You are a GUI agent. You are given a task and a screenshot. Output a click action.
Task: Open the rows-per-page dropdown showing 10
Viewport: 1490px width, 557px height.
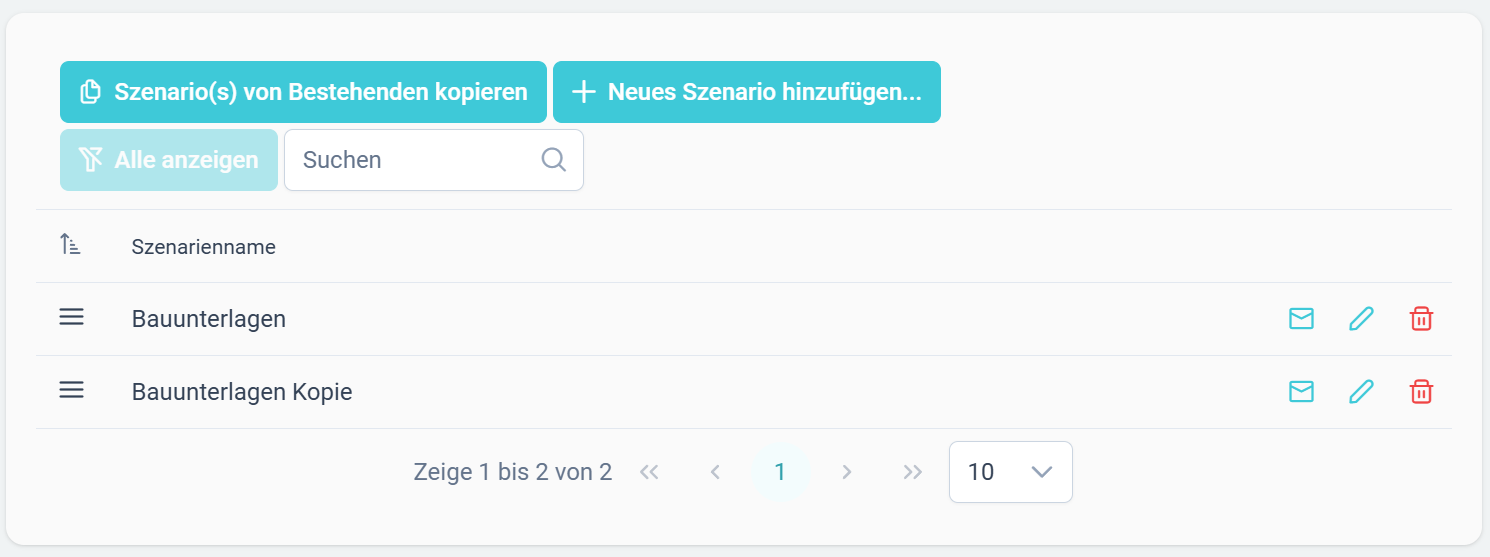[1011, 472]
